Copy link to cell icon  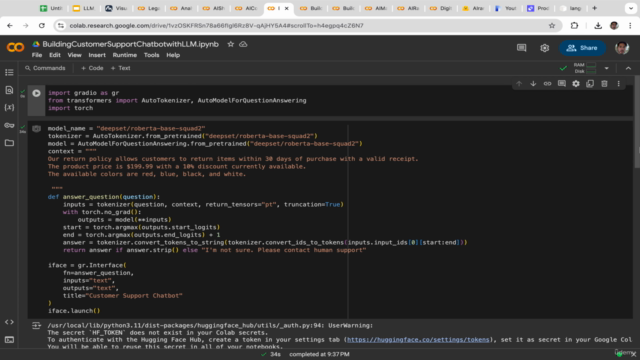(547, 84)
